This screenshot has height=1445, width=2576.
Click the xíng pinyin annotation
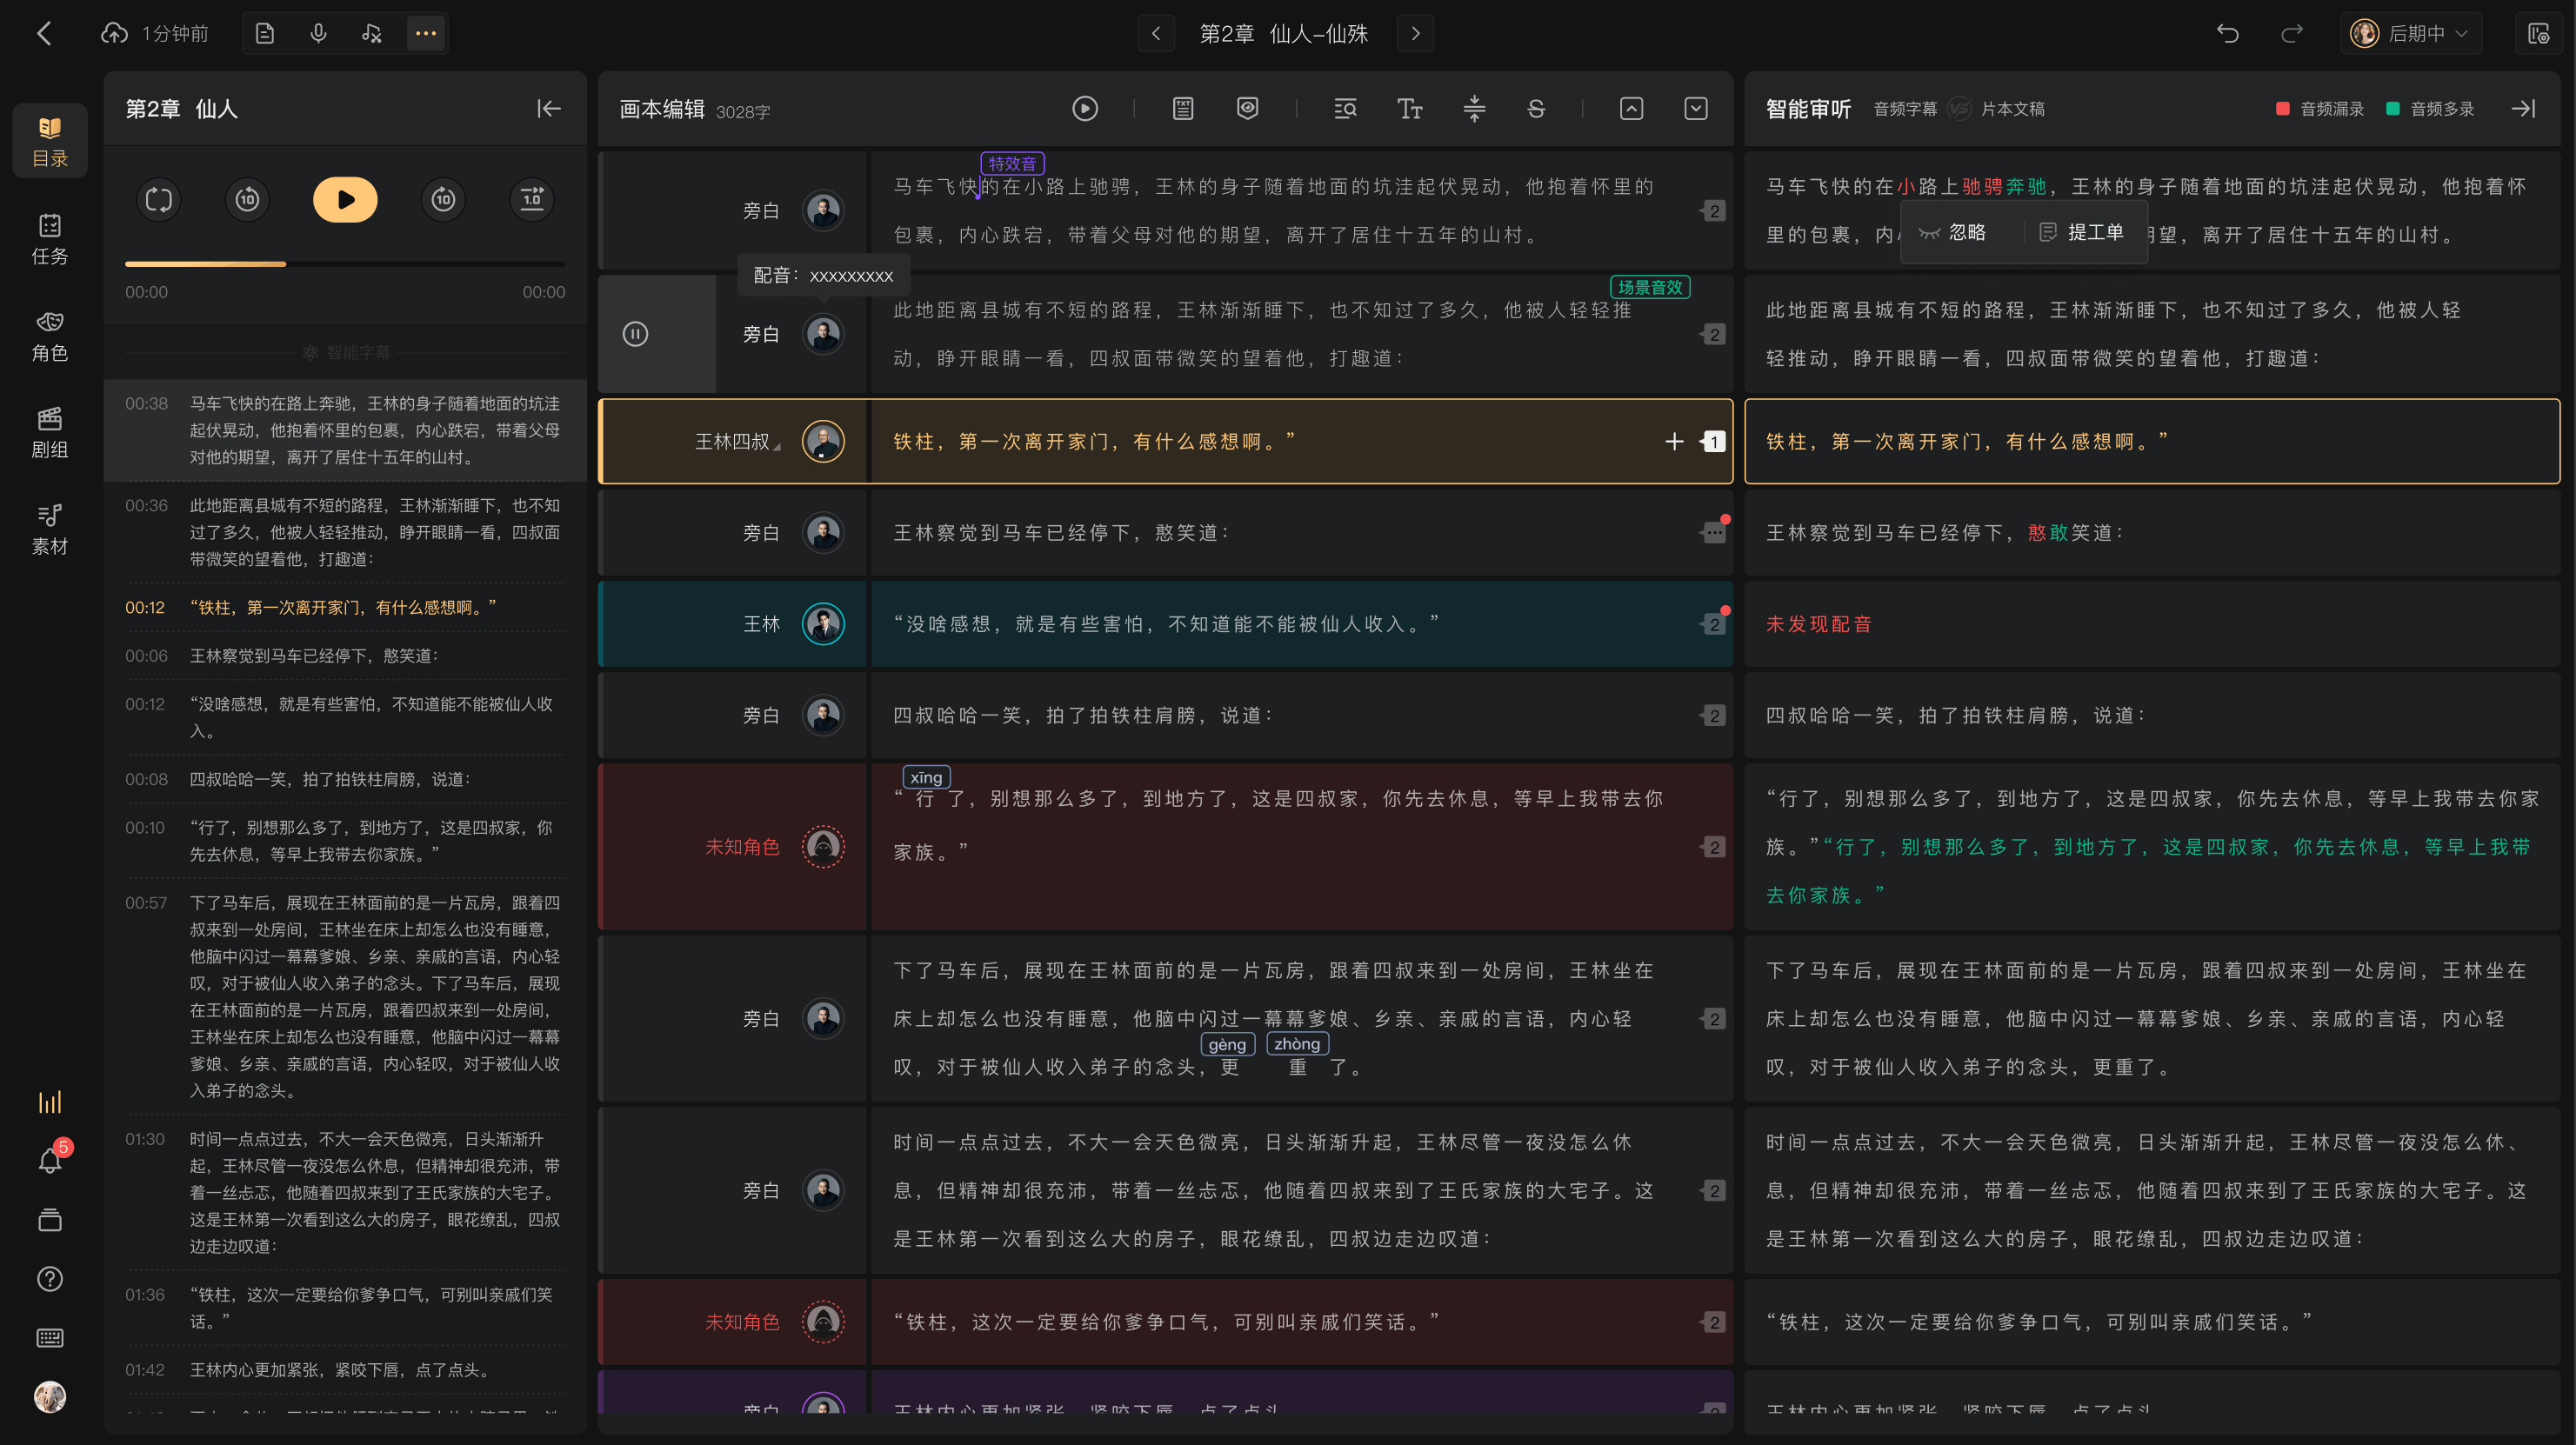(926, 777)
